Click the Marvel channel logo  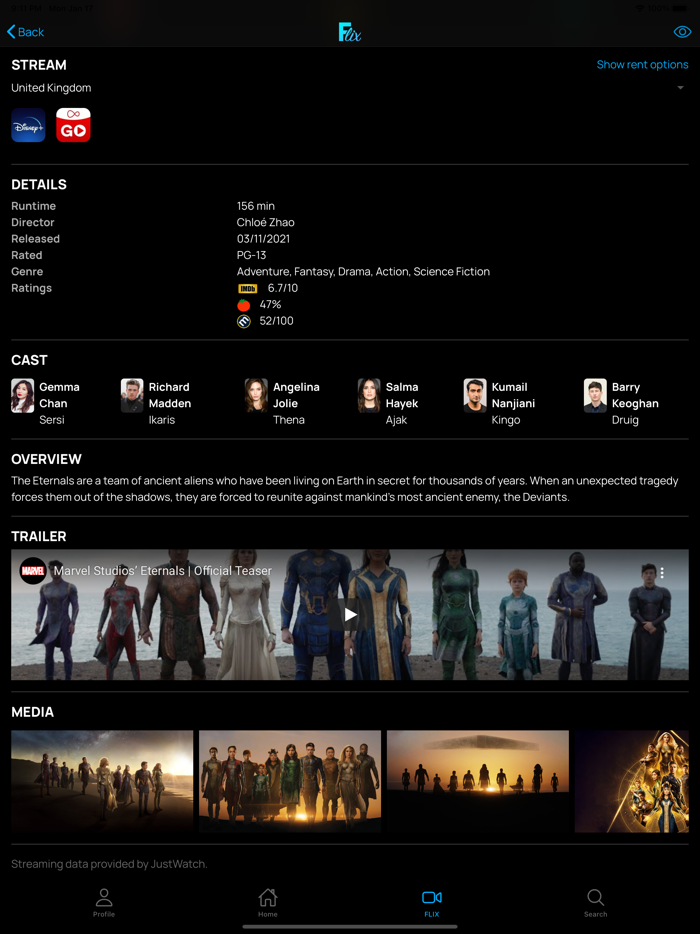33,571
